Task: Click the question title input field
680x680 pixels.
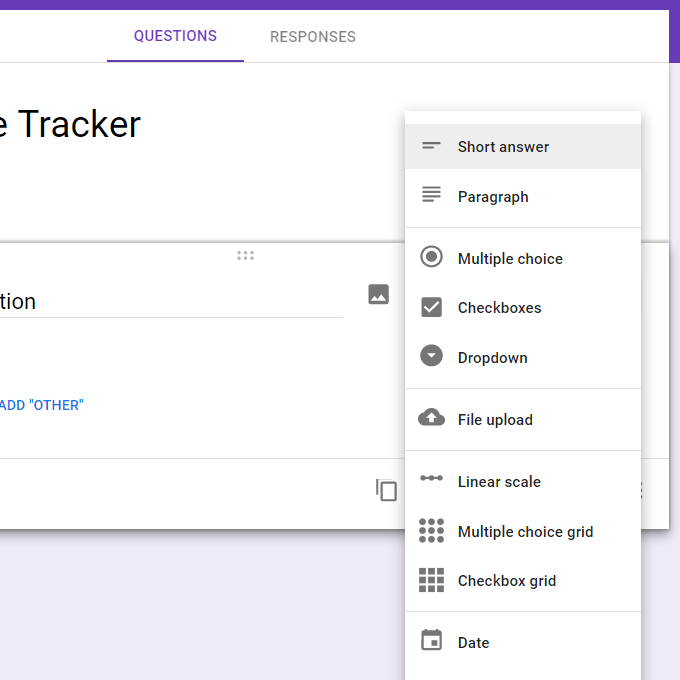Action: [x=170, y=301]
